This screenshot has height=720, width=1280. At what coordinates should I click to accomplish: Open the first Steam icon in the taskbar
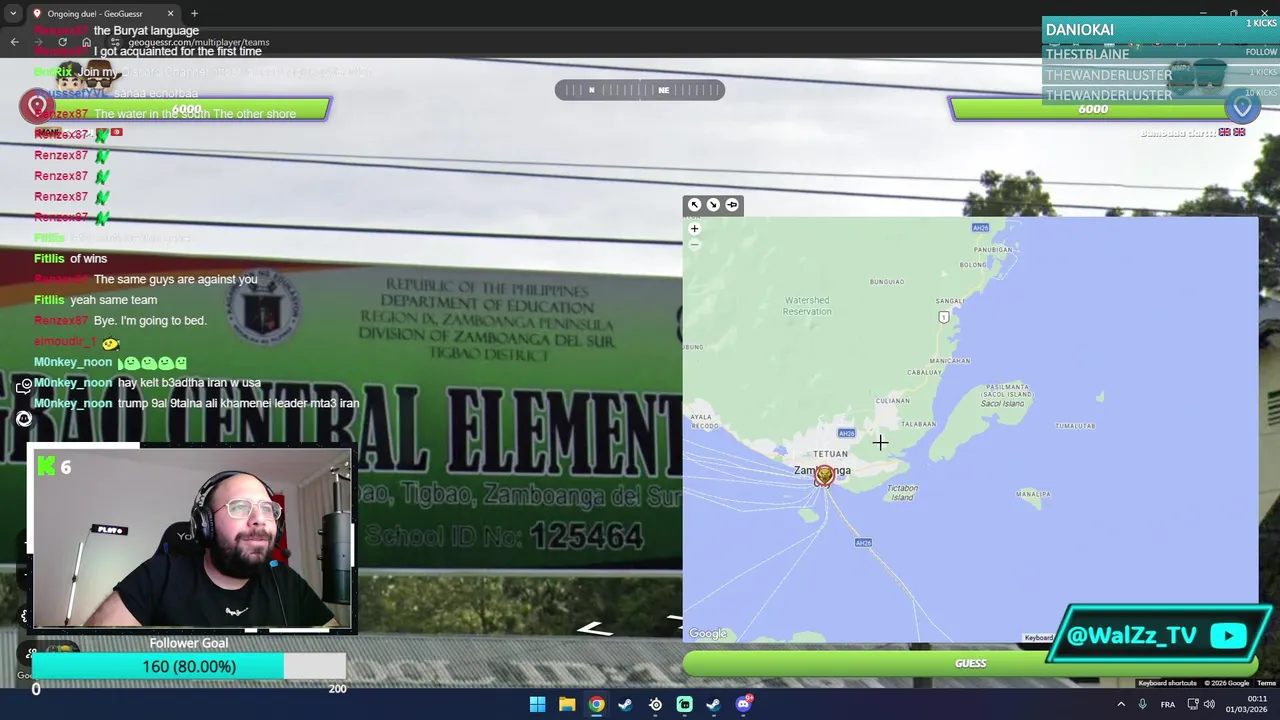tap(625, 704)
